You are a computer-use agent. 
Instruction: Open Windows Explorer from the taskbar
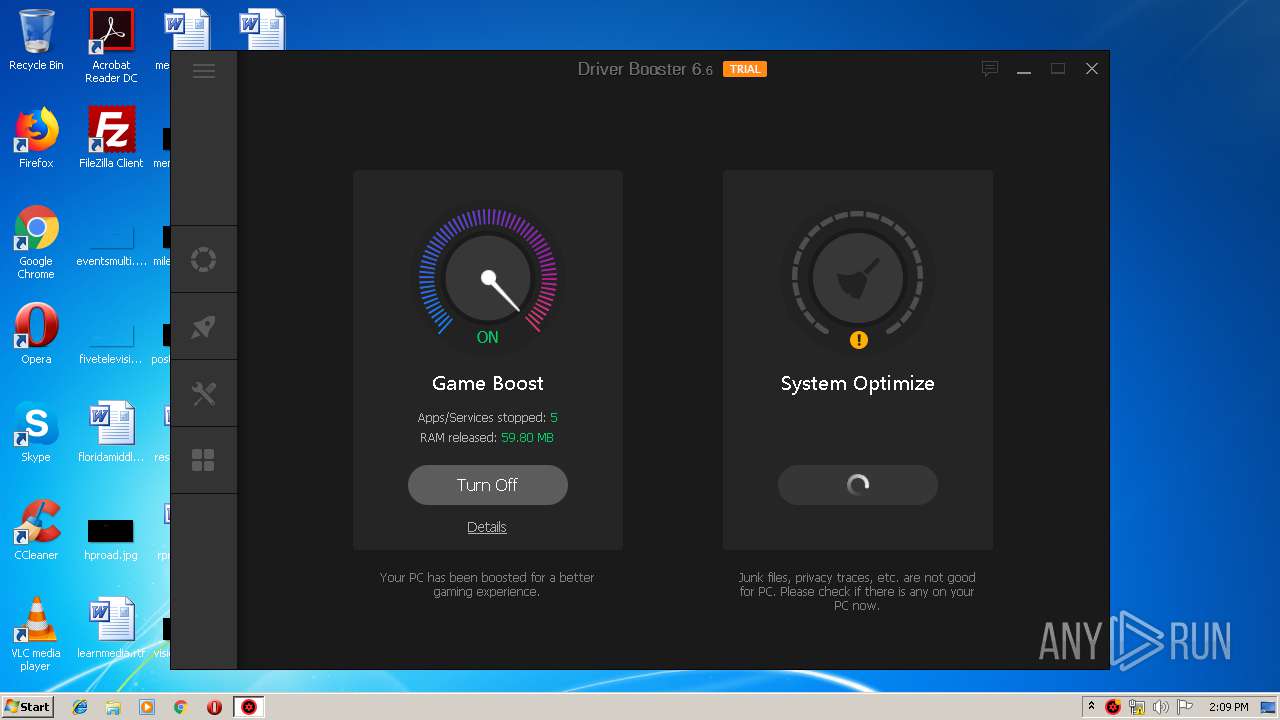[x=113, y=707]
